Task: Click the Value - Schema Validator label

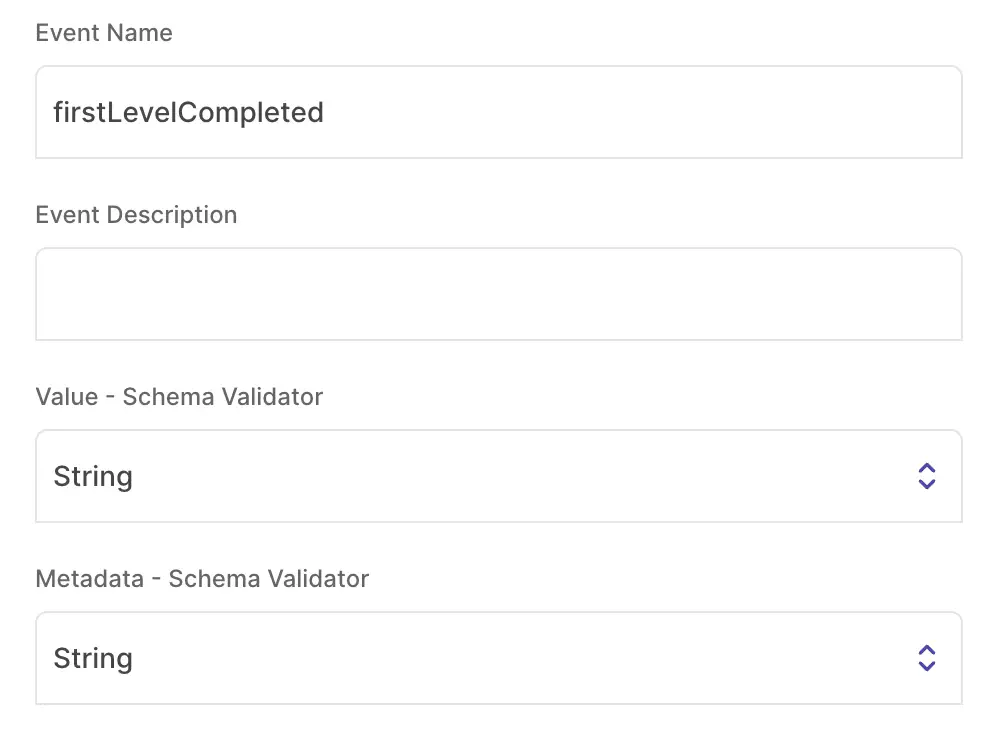Action: coord(179,397)
